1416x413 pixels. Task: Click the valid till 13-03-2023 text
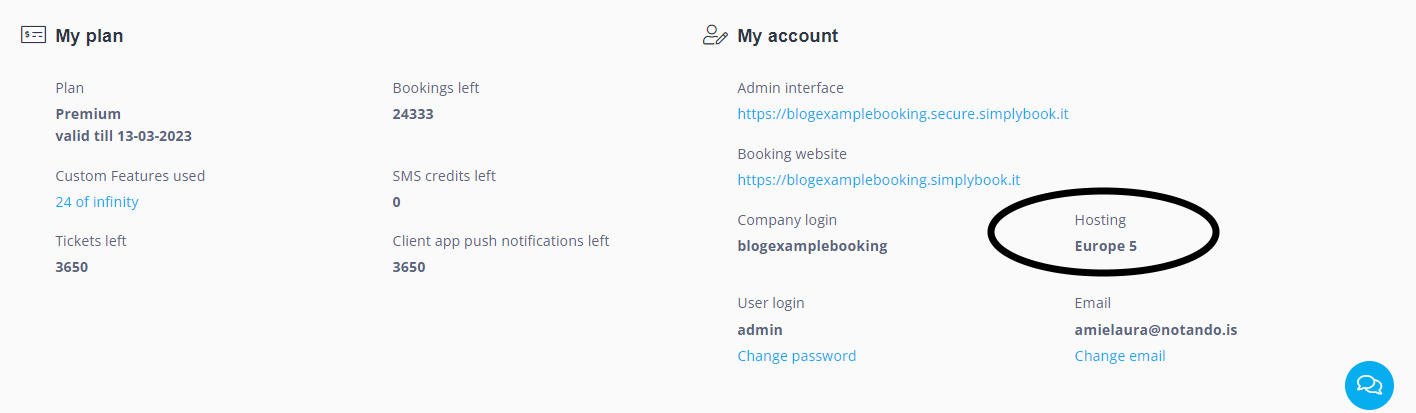(x=124, y=136)
